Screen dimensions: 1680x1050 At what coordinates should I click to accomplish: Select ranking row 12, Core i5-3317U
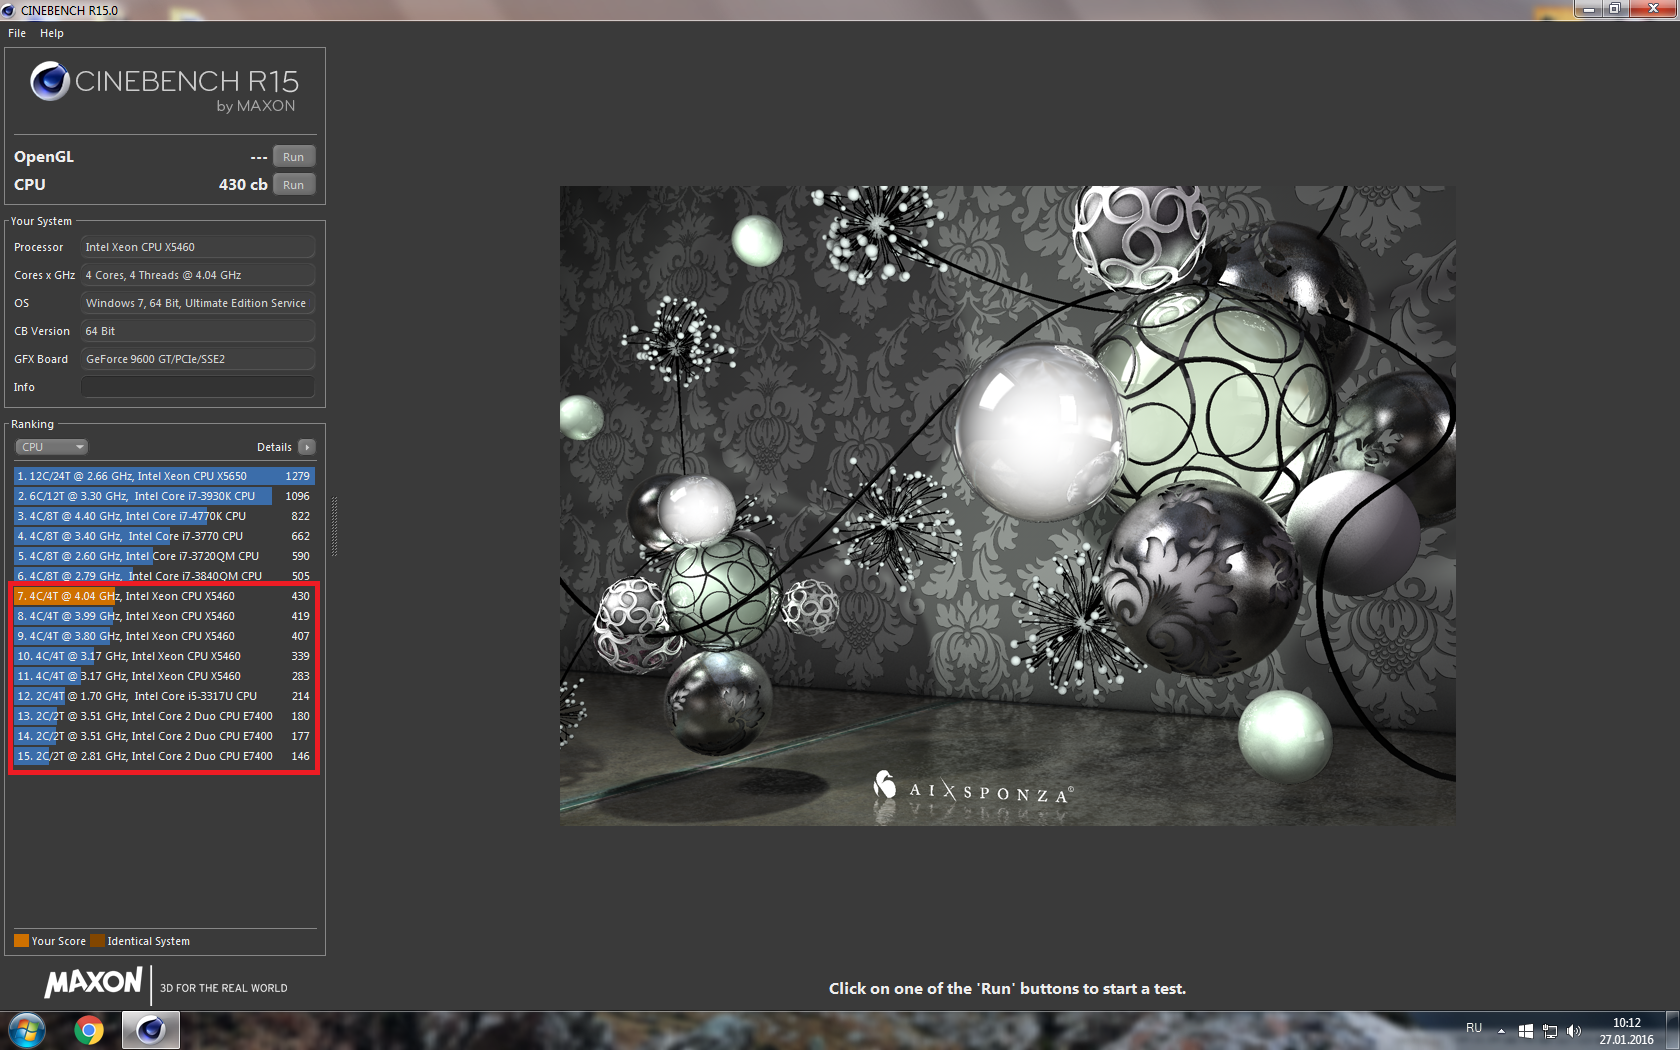(x=164, y=696)
